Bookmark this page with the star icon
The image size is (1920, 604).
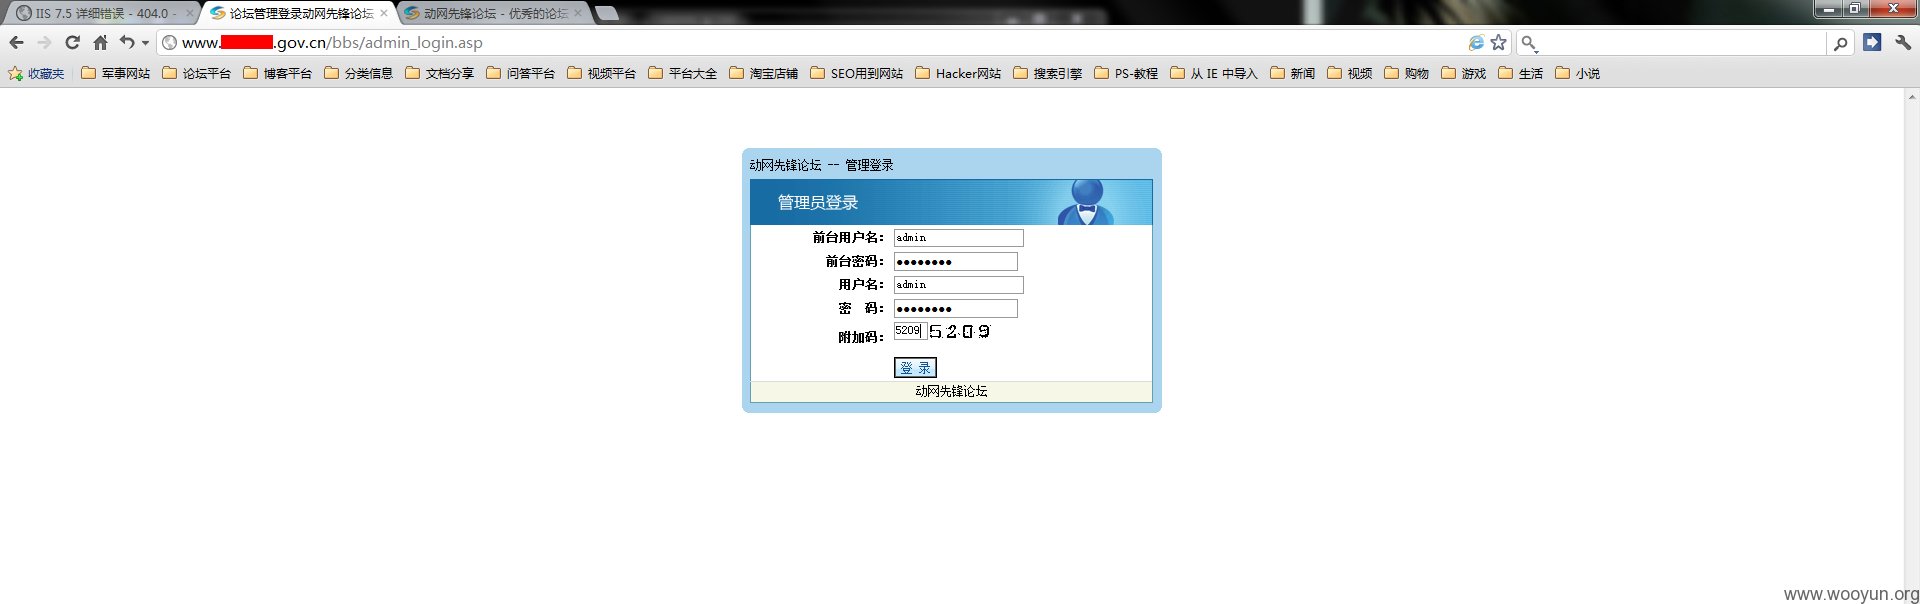[1498, 43]
